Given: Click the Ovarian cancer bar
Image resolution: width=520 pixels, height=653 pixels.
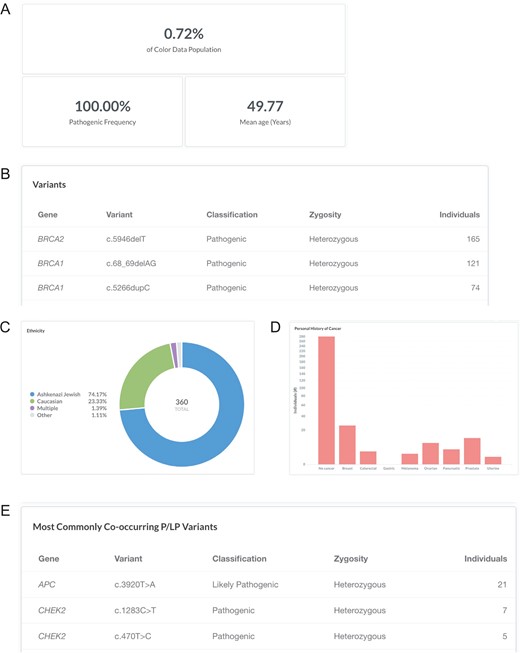Looking at the screenshot, I should (x=430, y=453).
